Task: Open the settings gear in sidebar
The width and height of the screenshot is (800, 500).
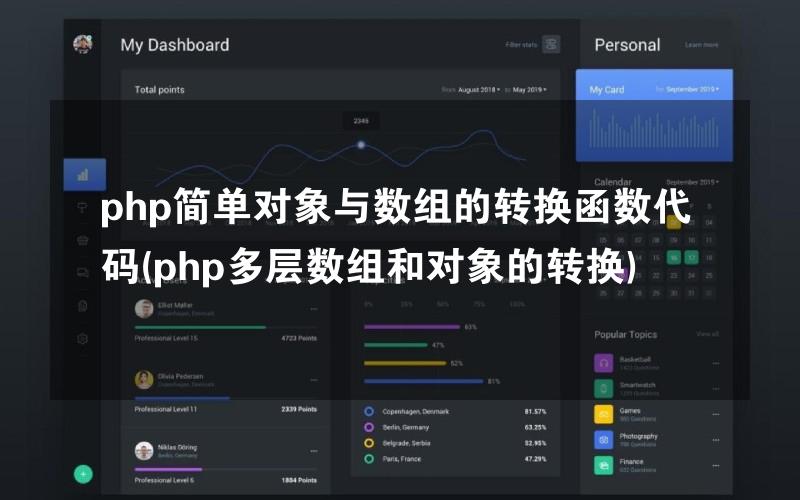Action: (83, 339)
